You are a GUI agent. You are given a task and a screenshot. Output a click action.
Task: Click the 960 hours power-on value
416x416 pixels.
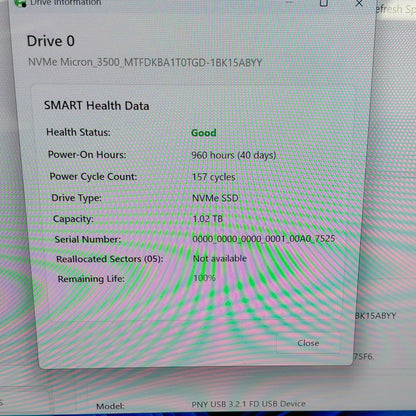click(x=234, y=155)
